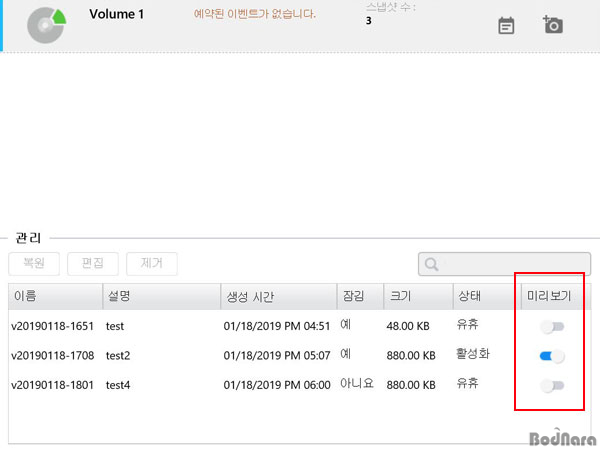The height and width of the screenshot is (449, 600).
Task: Click the 미리보기 column header
Action: click(552, 296)
